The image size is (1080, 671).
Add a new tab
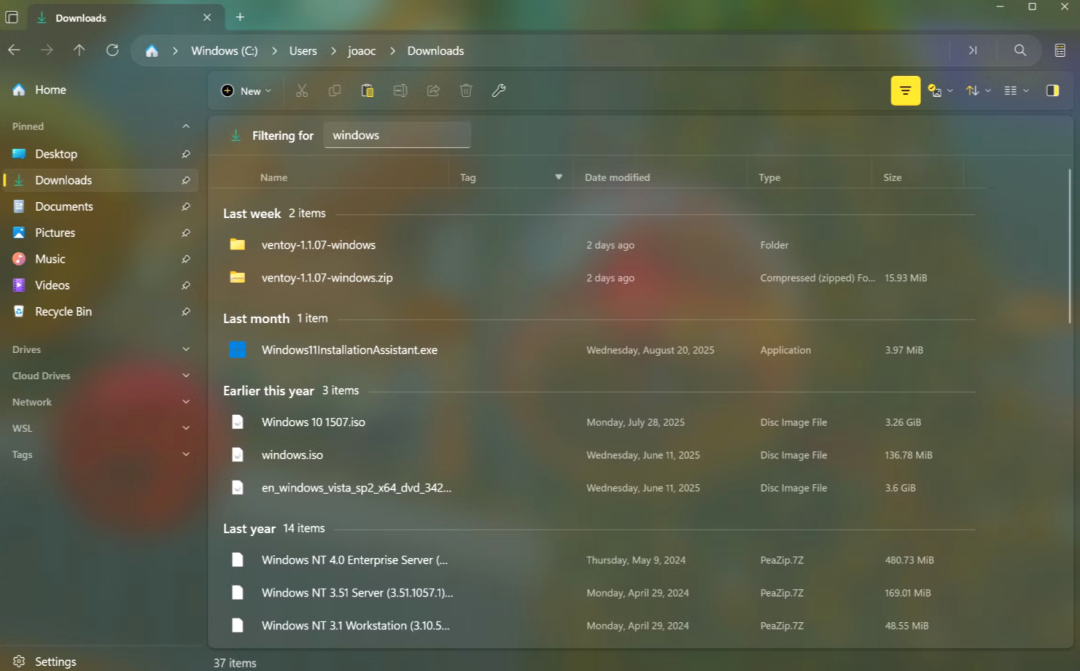click(x=240, y=17)
